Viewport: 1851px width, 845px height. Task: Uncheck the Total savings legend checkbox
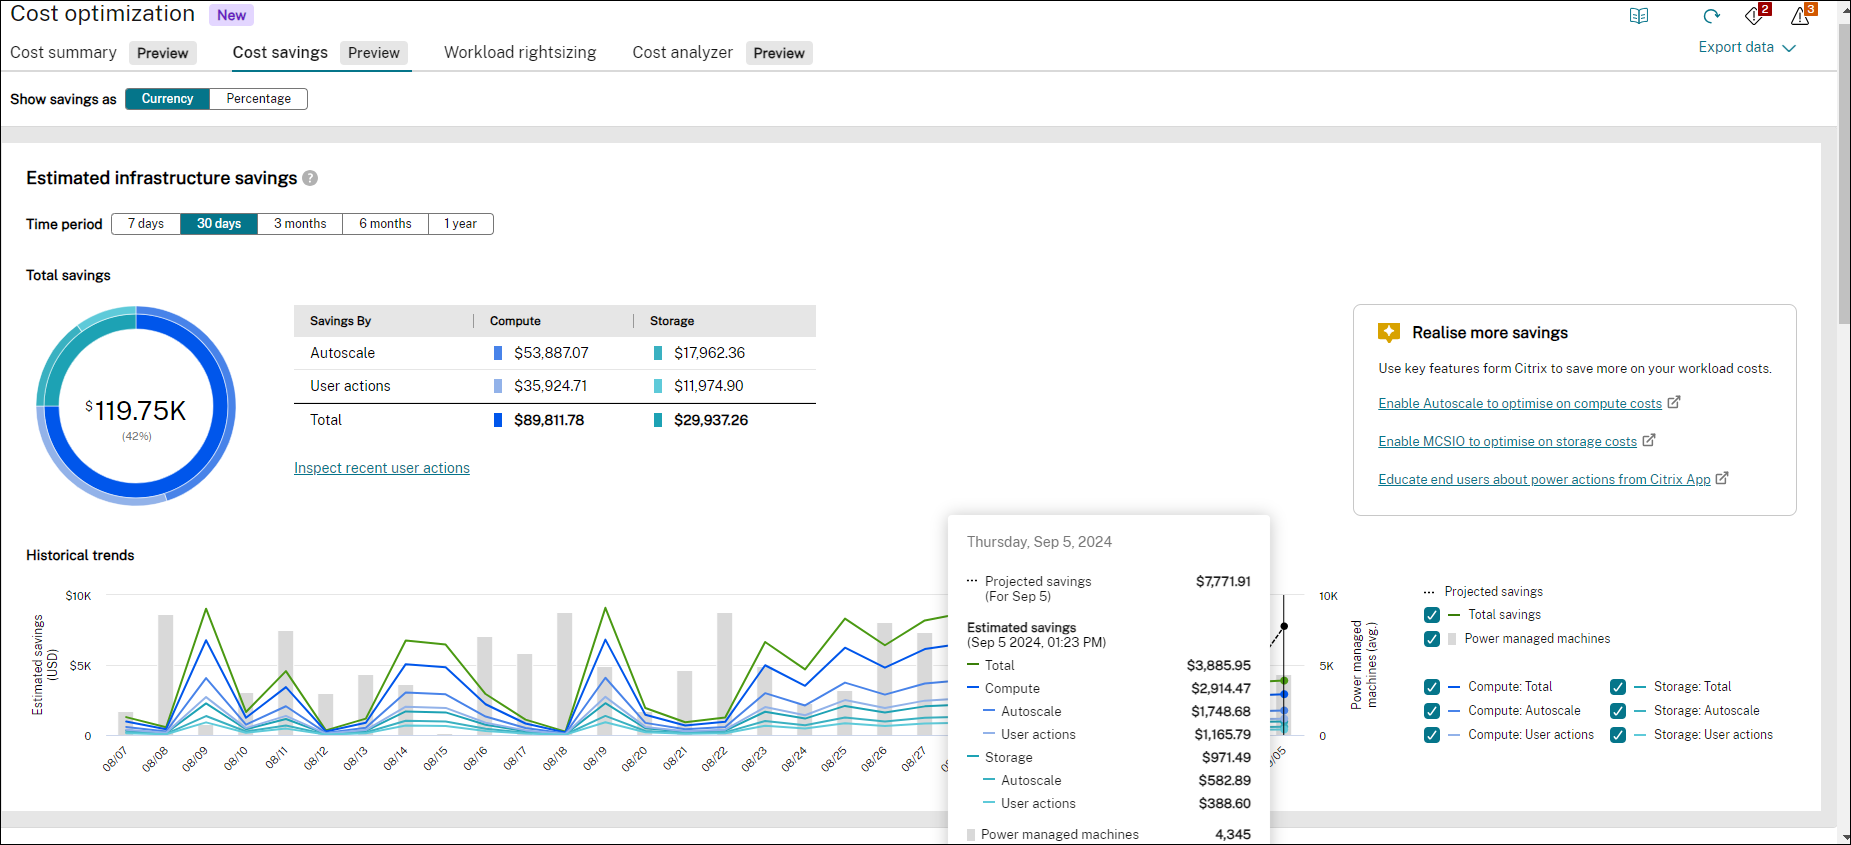click(1432, 615)
